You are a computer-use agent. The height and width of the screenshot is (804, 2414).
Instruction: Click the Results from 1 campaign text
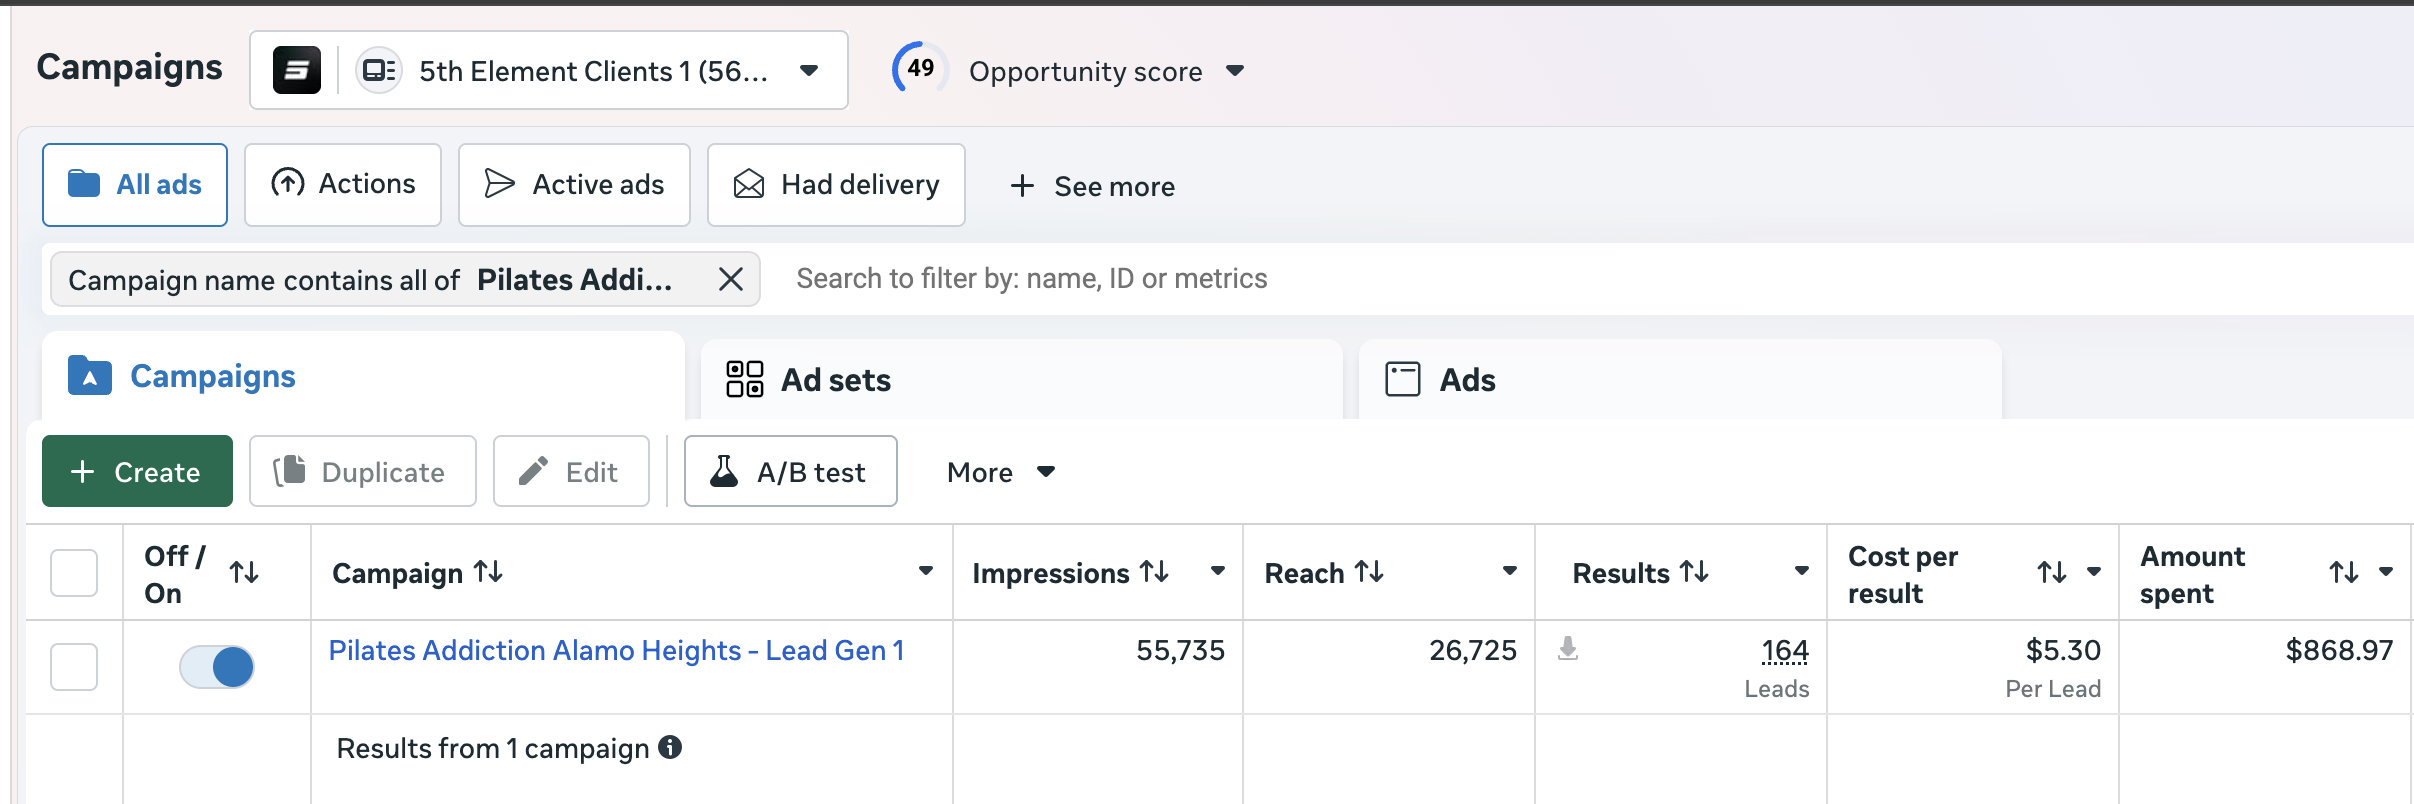click(493, 748)
